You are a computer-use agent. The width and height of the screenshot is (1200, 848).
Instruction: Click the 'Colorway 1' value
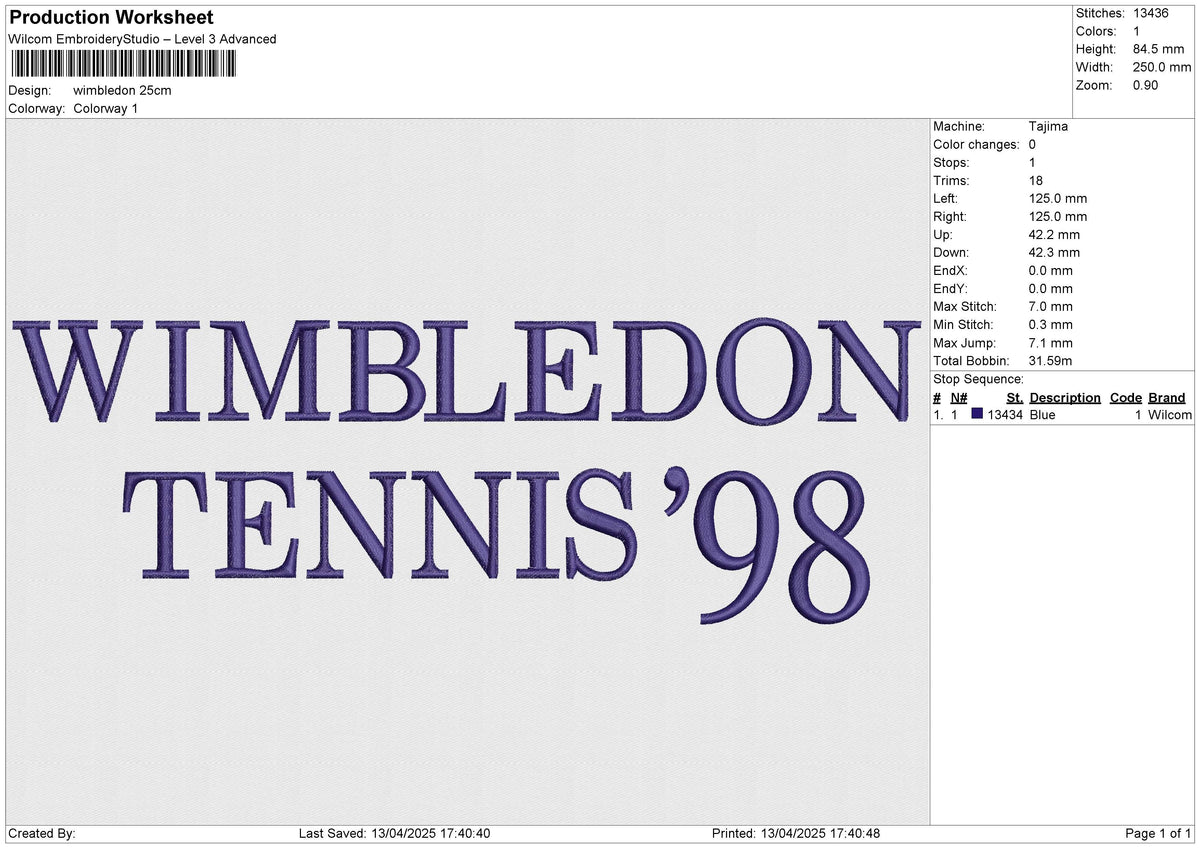tap(106, 108)
